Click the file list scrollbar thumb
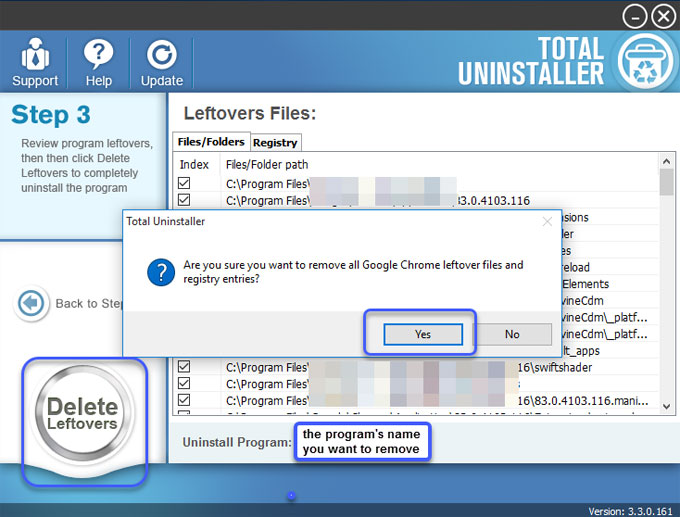Viewport: 680px width, 517px height. click(x=667, y=182)
